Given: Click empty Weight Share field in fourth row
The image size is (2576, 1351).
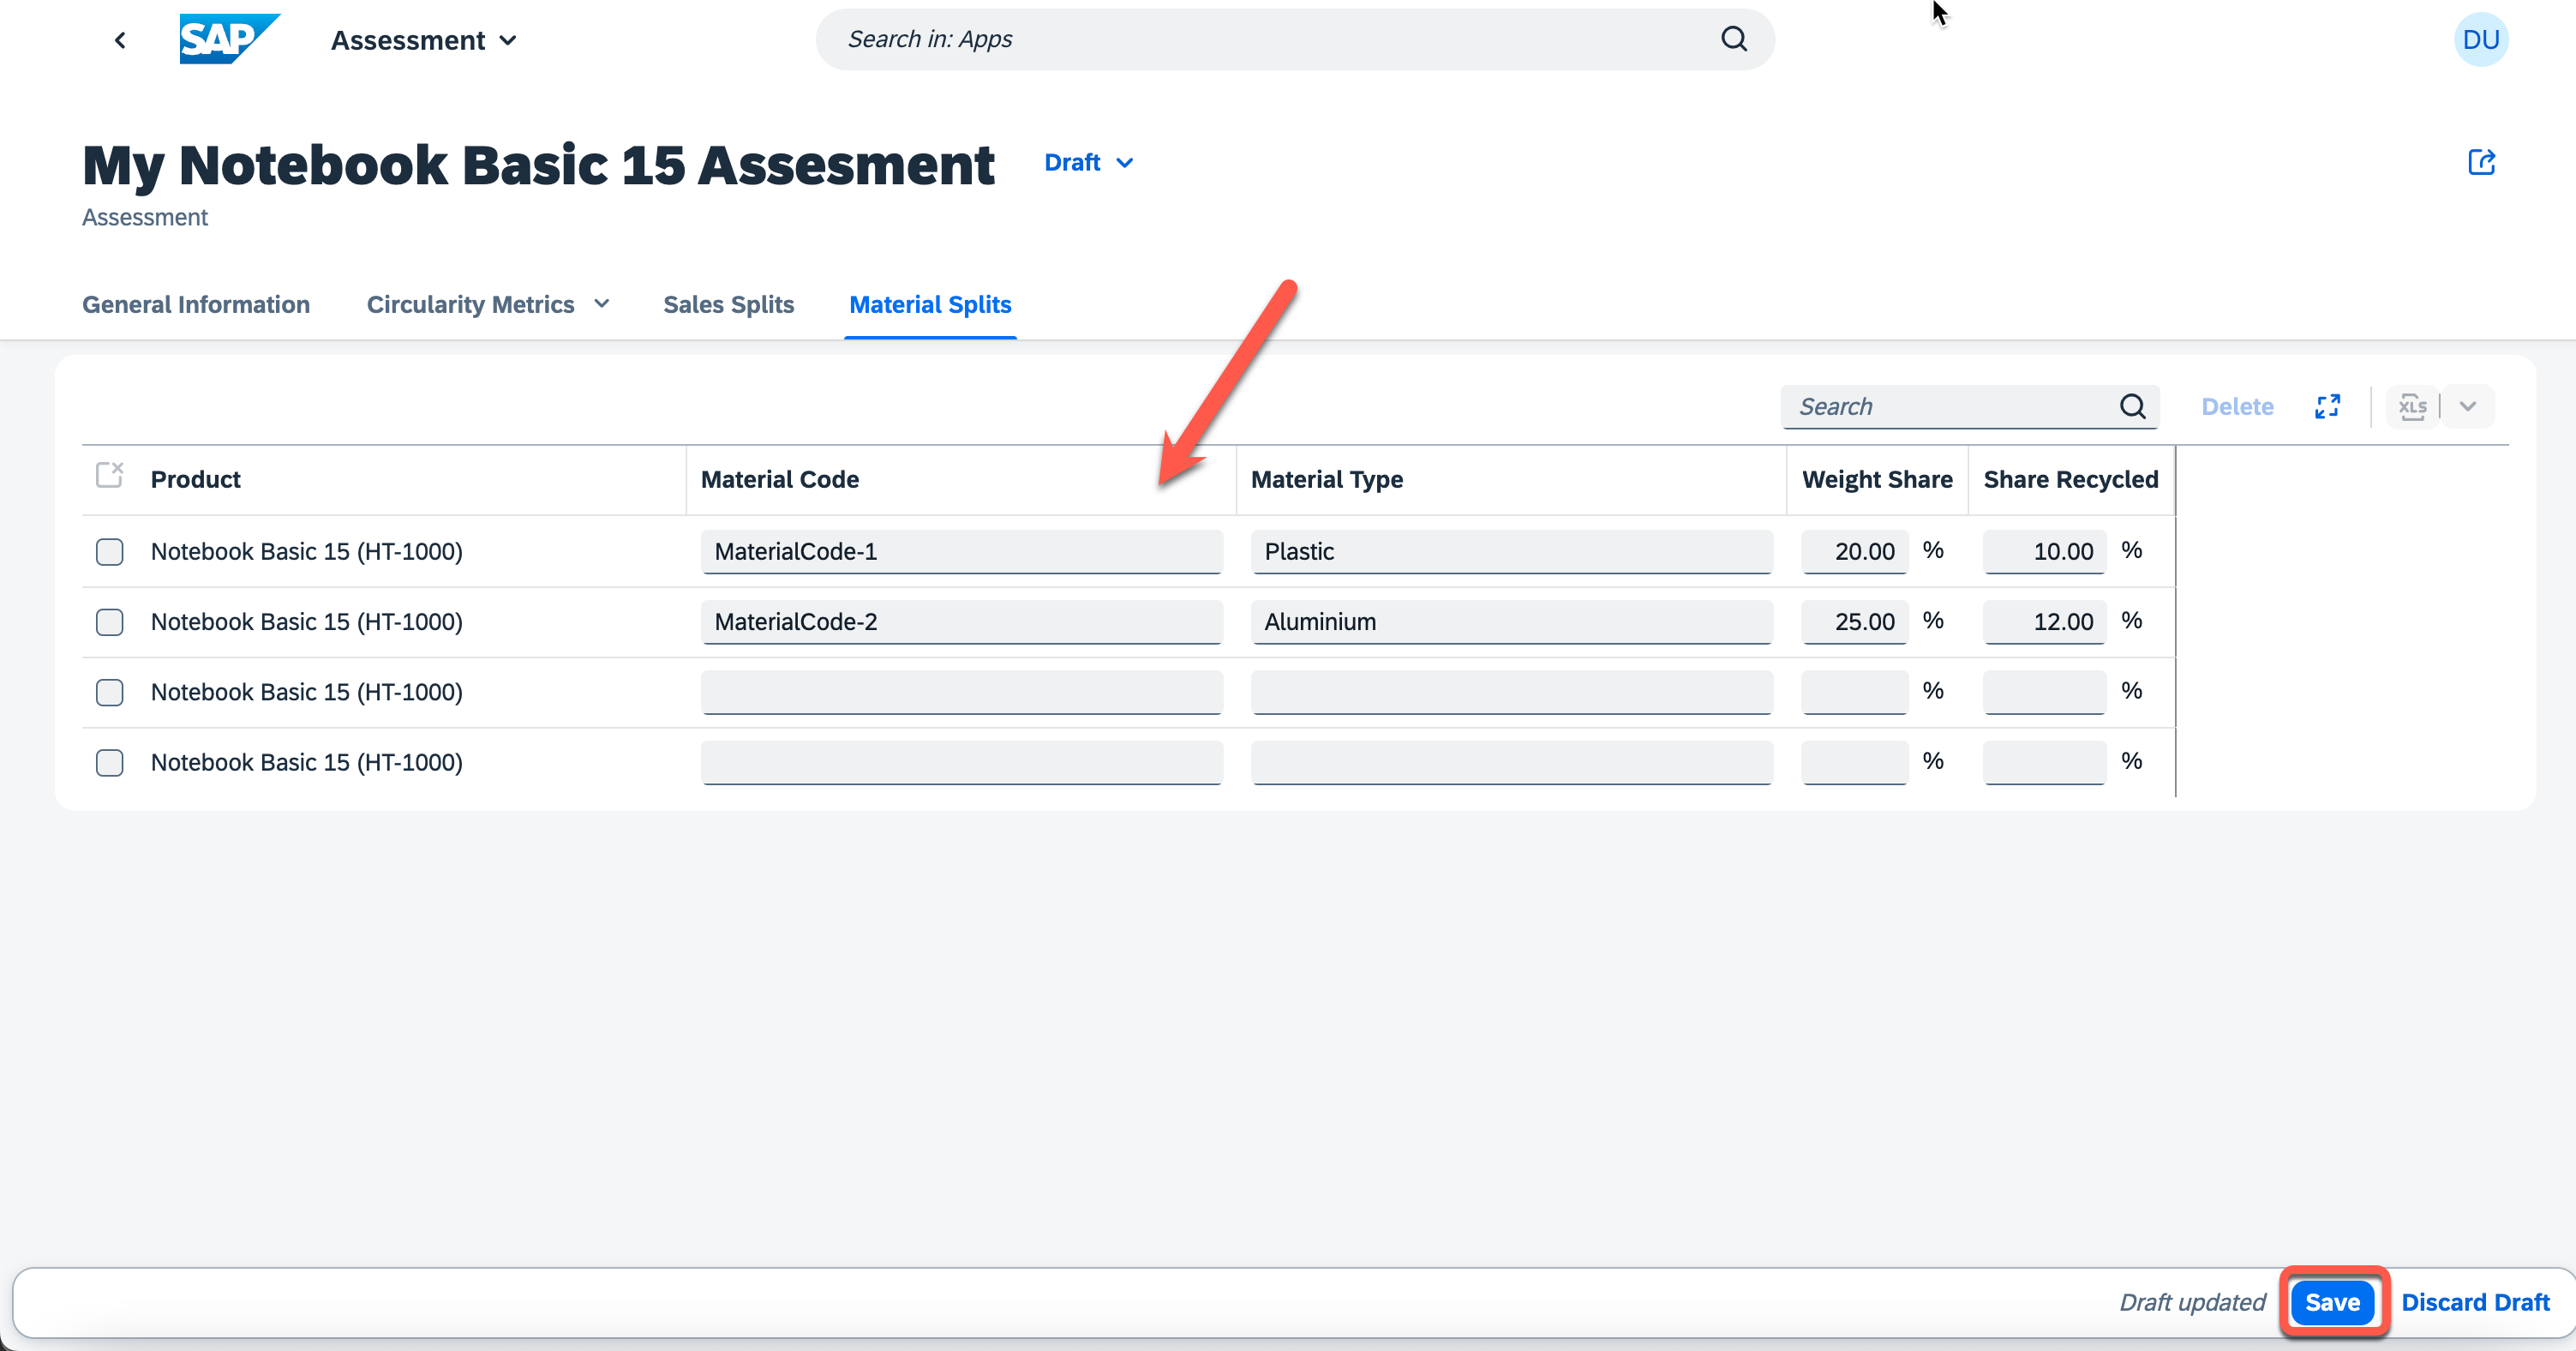Looking at the screenshot, I should coord(1854,762).
